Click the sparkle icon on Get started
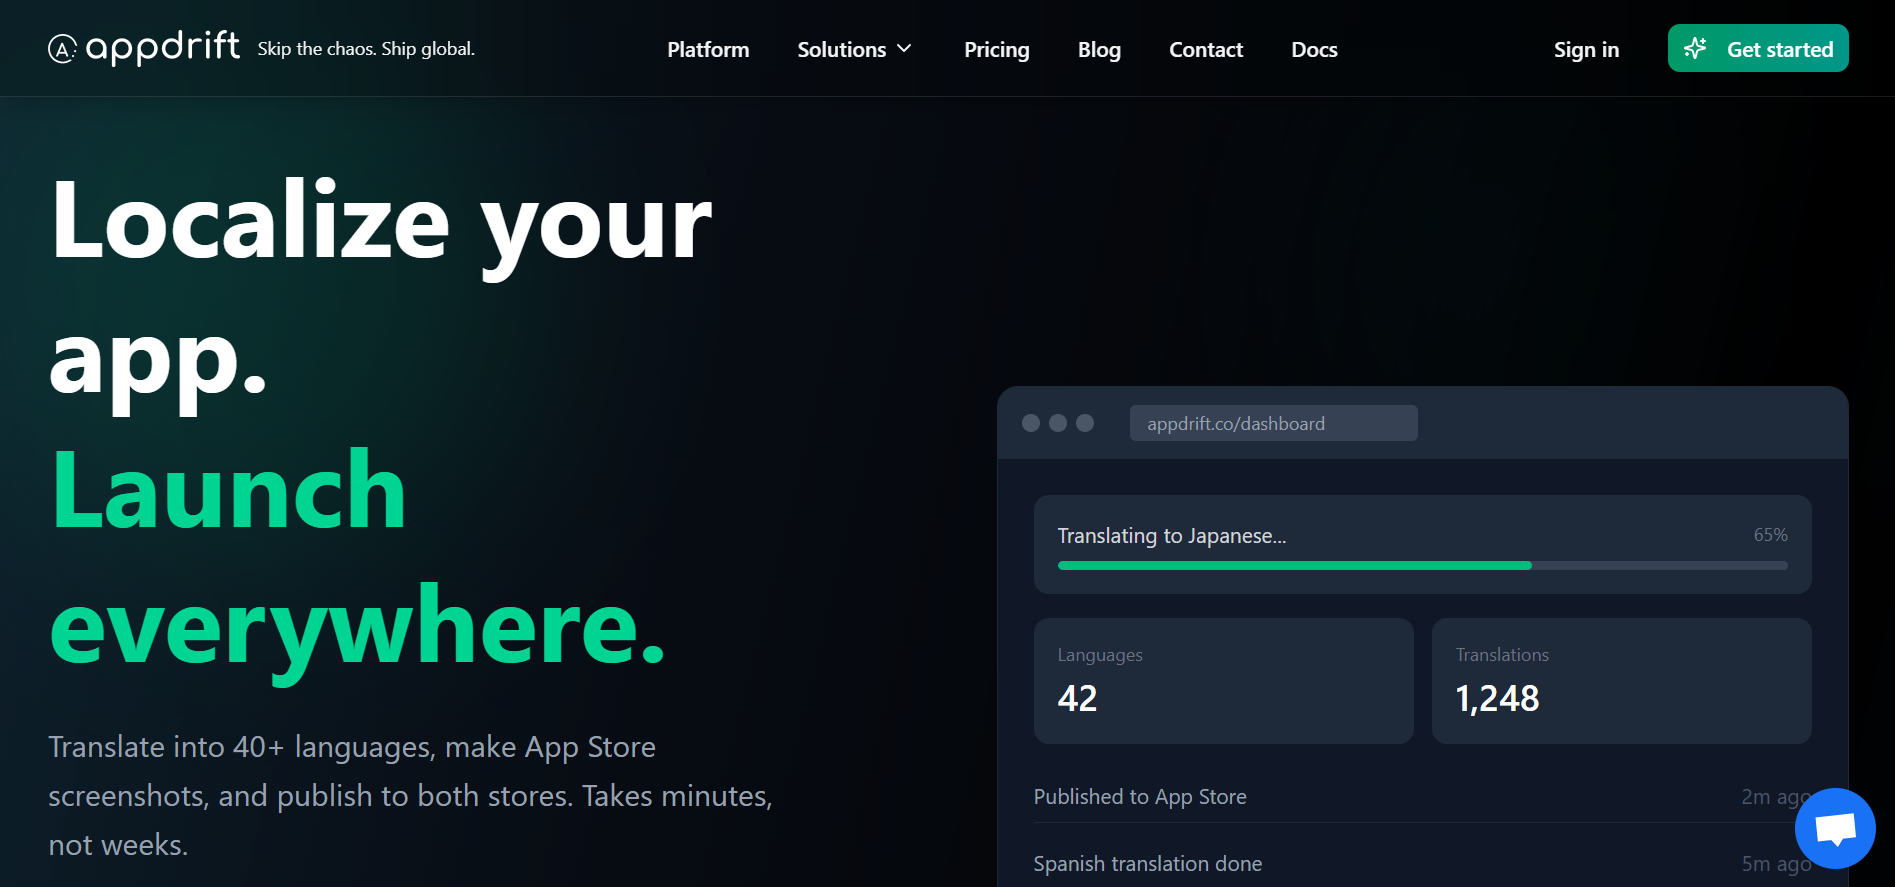This screenshot has height=887, width=1895. (1695, 48)
